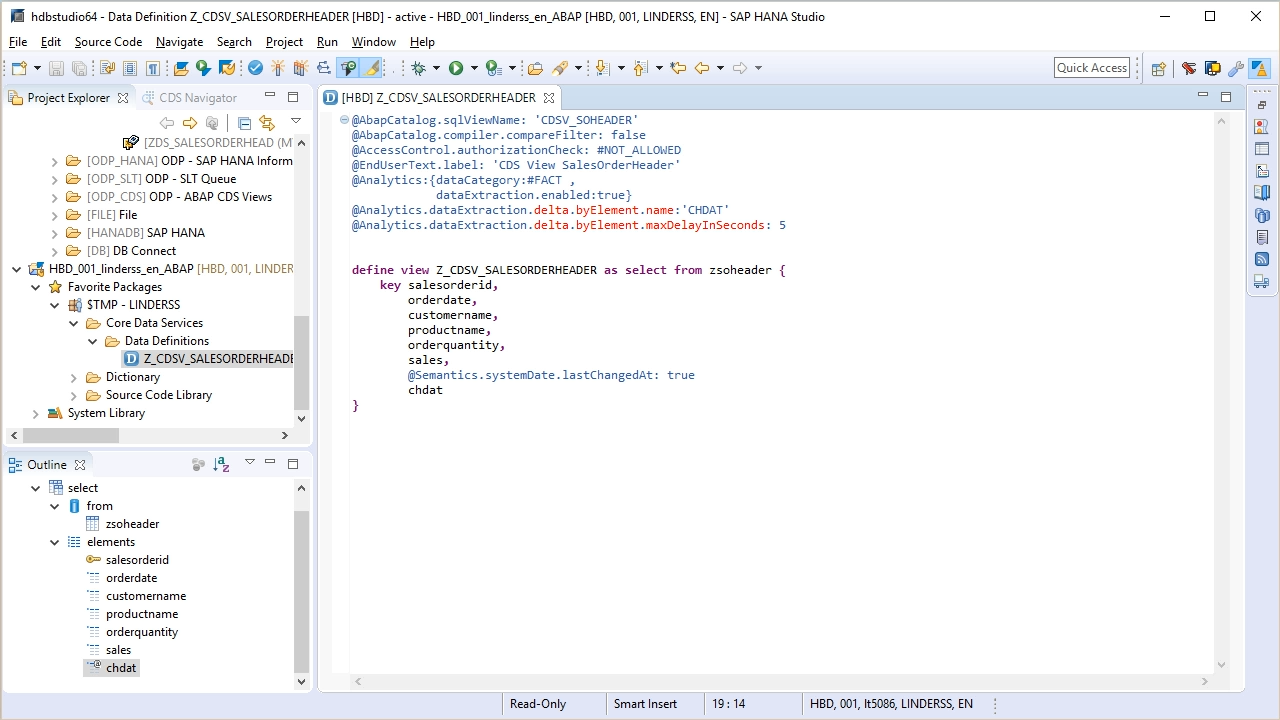Select the Z_CDSV_SALESORDERHEADER data definition

[209, 359]
